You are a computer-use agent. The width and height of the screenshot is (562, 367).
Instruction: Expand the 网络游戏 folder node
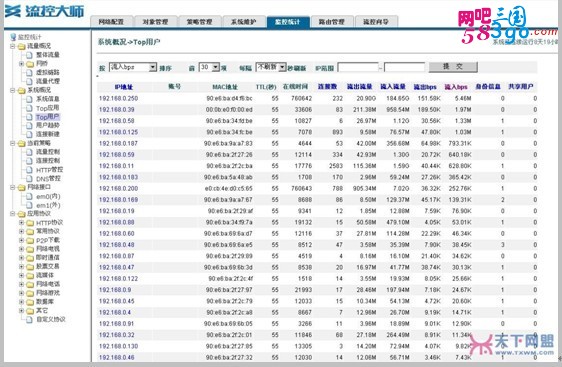[x=21, y=293]
